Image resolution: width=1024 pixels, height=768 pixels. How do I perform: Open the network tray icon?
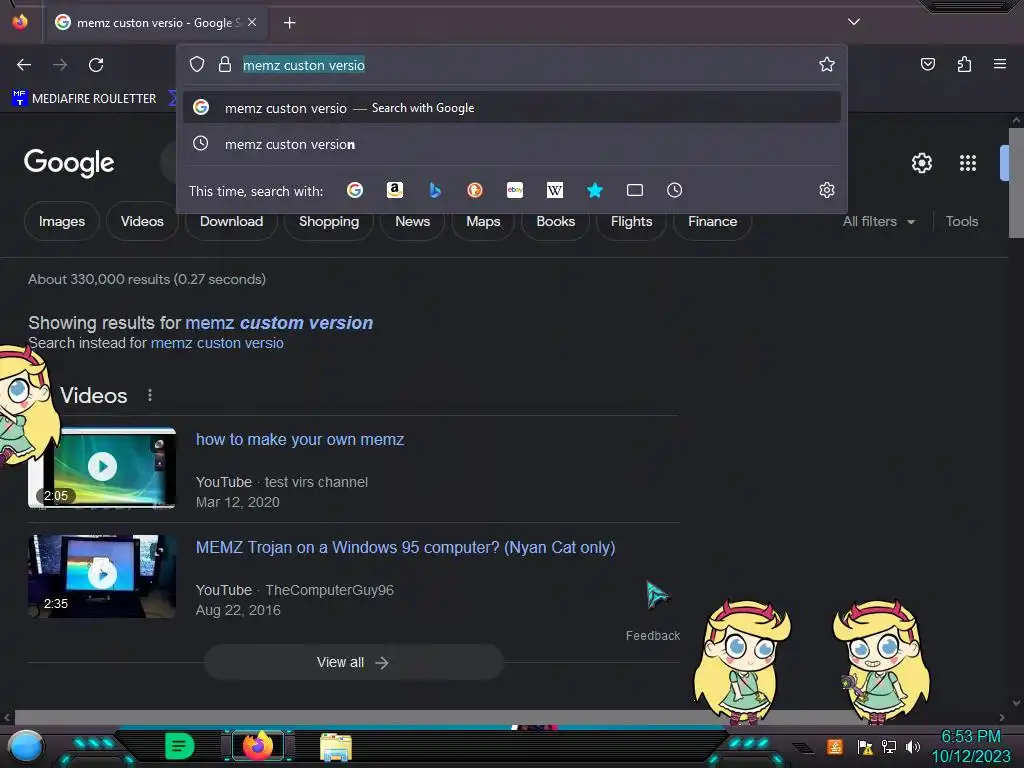pyautogui.click(x=888, y=746)
